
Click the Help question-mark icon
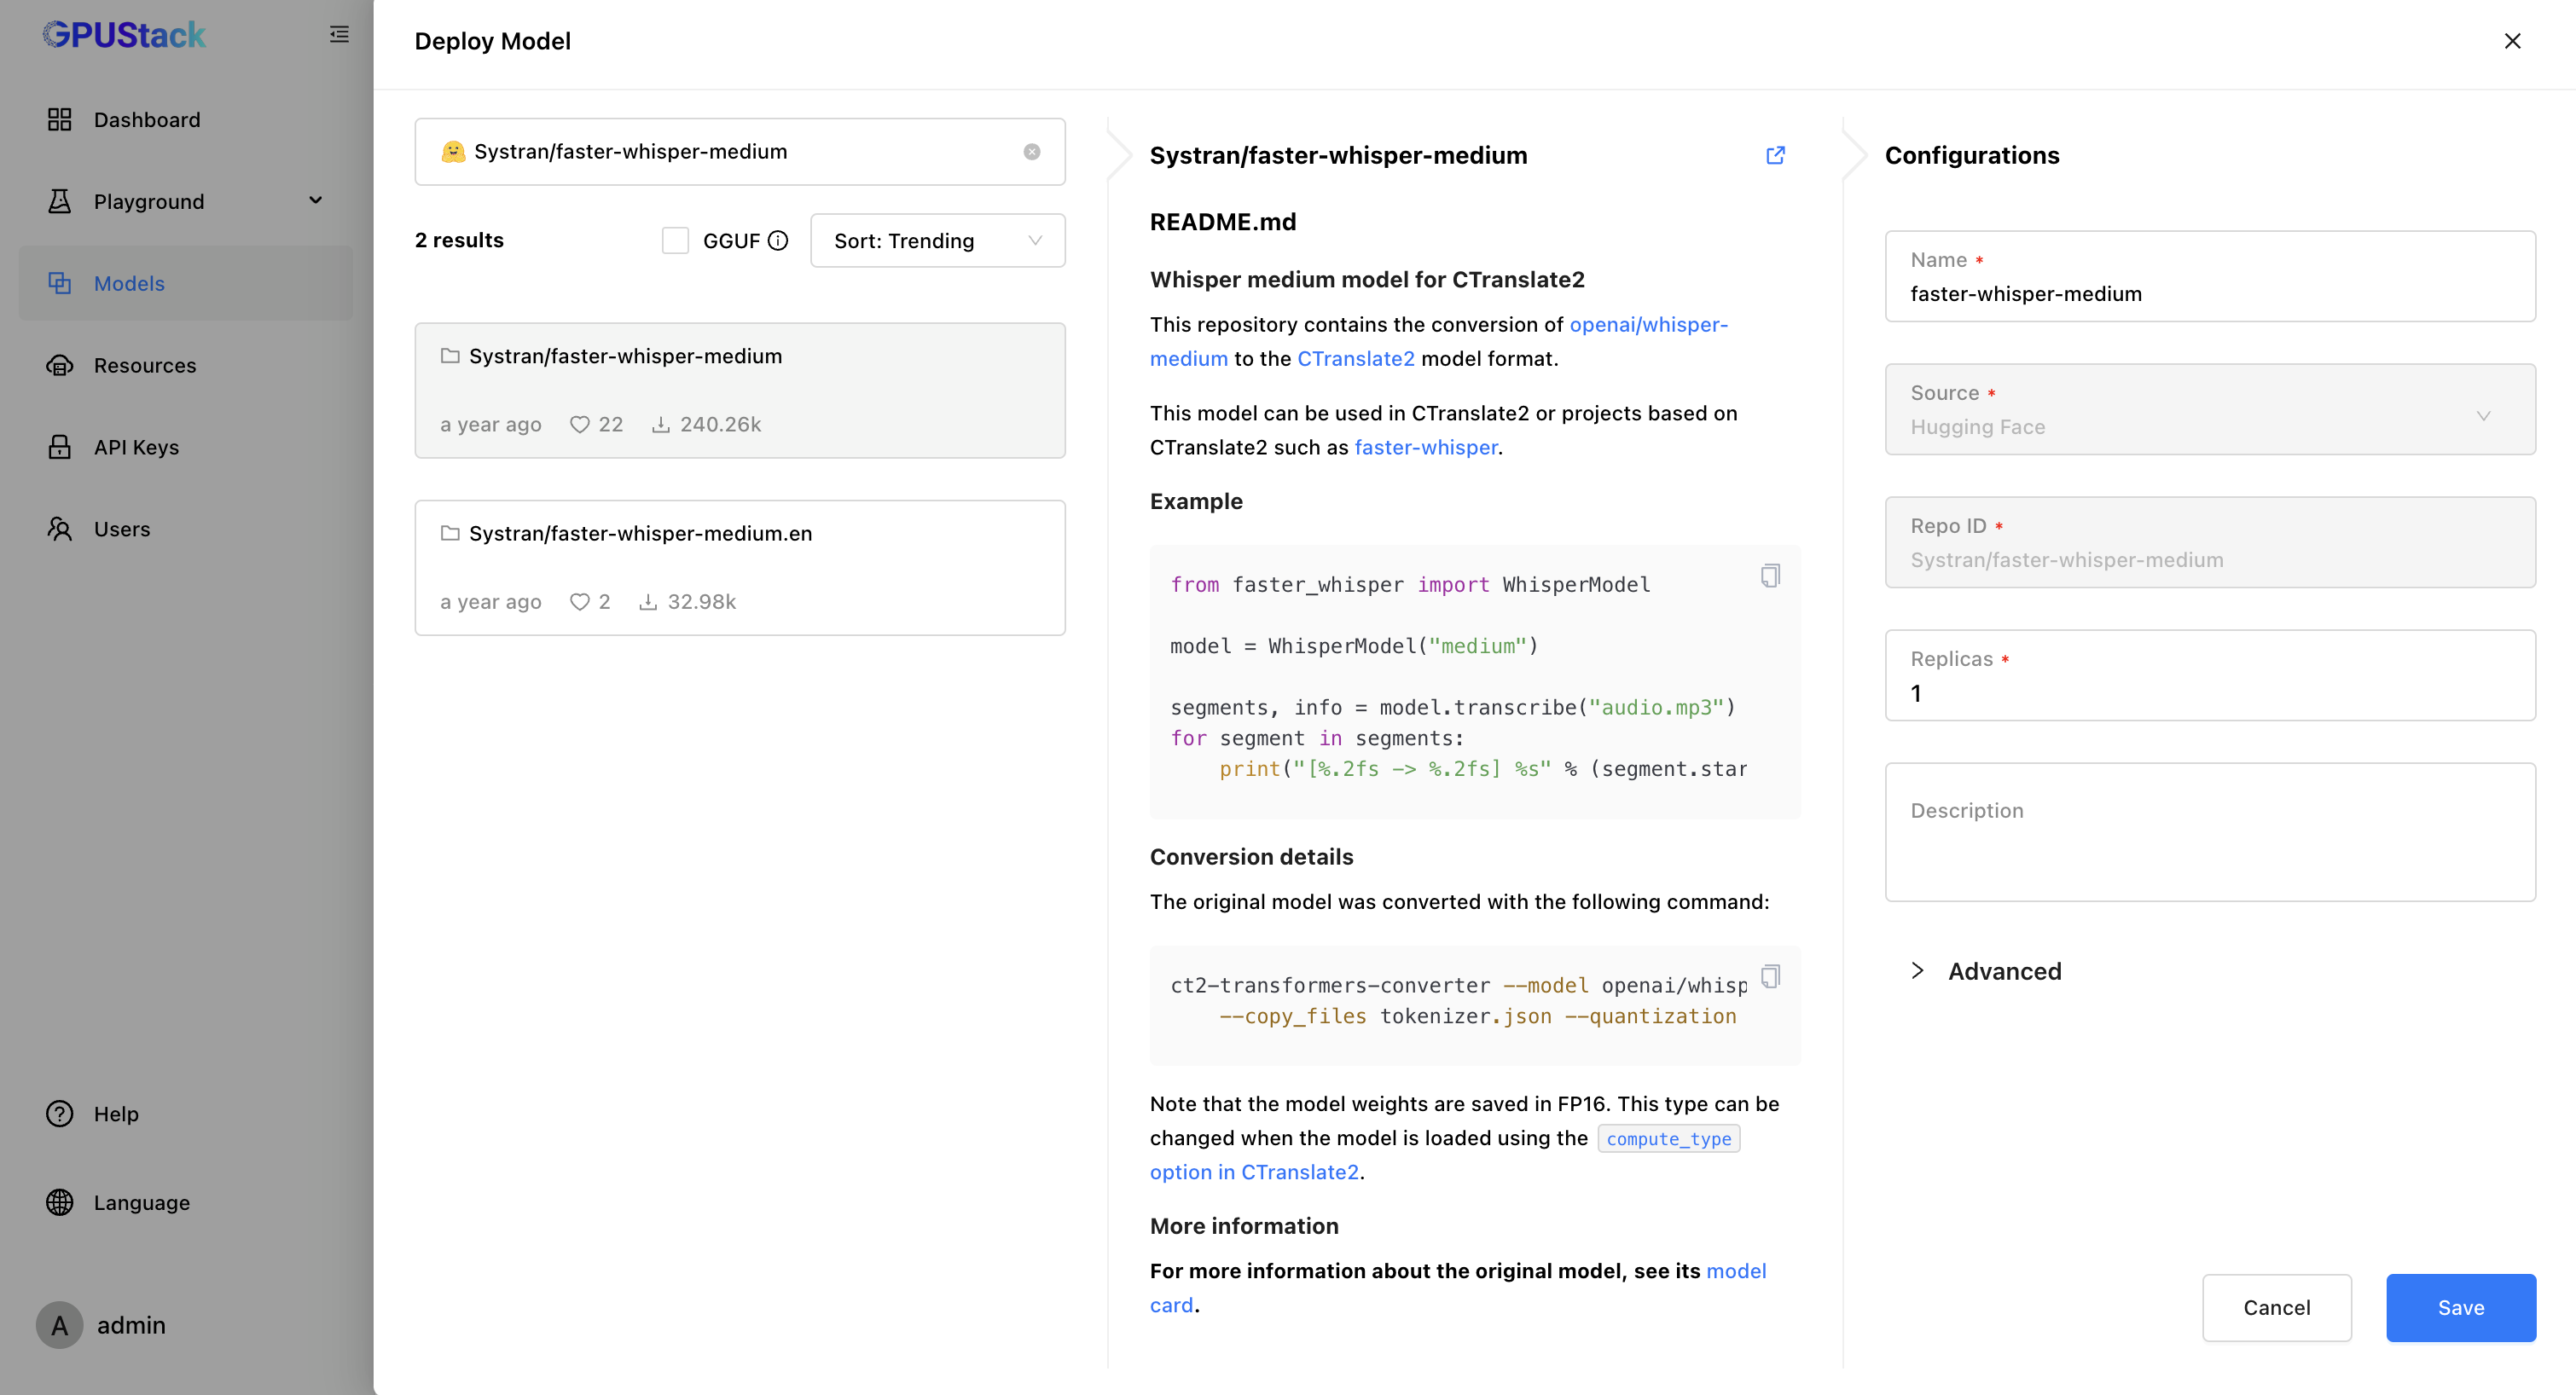(x=60, y=1114)
